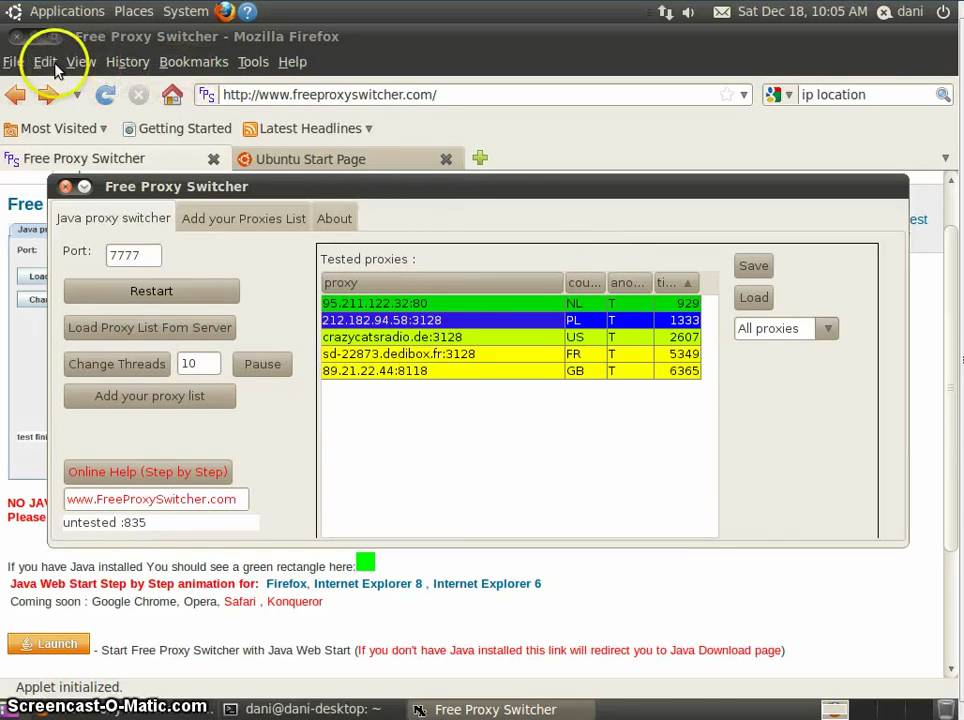Switch to the About tab
The width and height of the screenshot is (964, 720).
coord(334,218)
